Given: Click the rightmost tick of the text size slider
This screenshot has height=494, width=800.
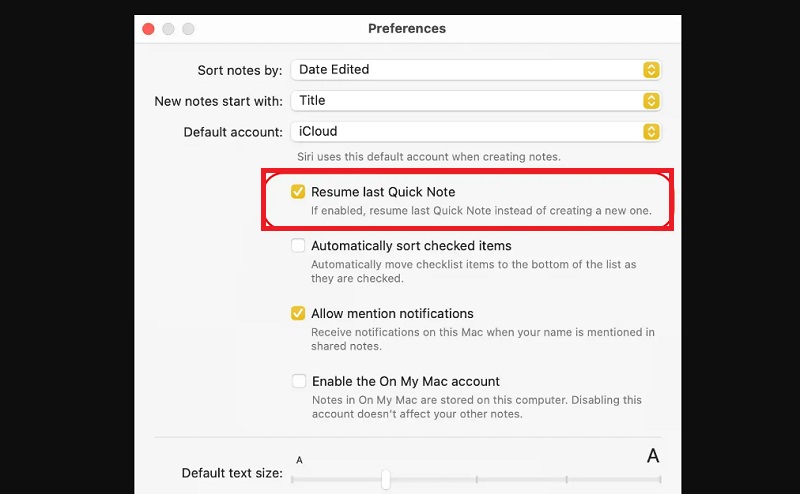Looking at the screenshot, I should tap(660, 480).
